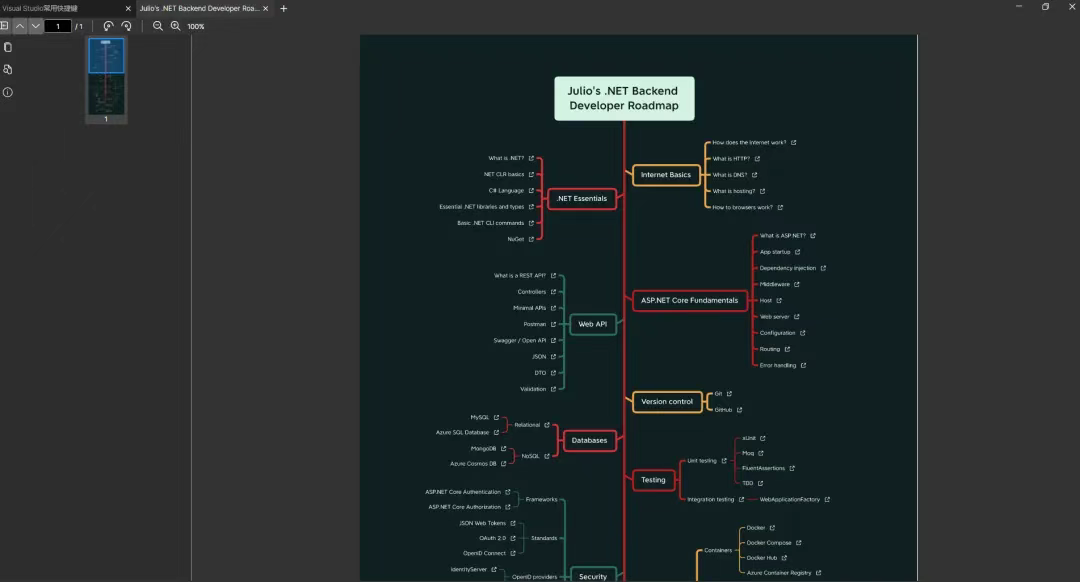
Task: Switch to Julio's .NET Backend Developer tab
Action: coord(199,8)
